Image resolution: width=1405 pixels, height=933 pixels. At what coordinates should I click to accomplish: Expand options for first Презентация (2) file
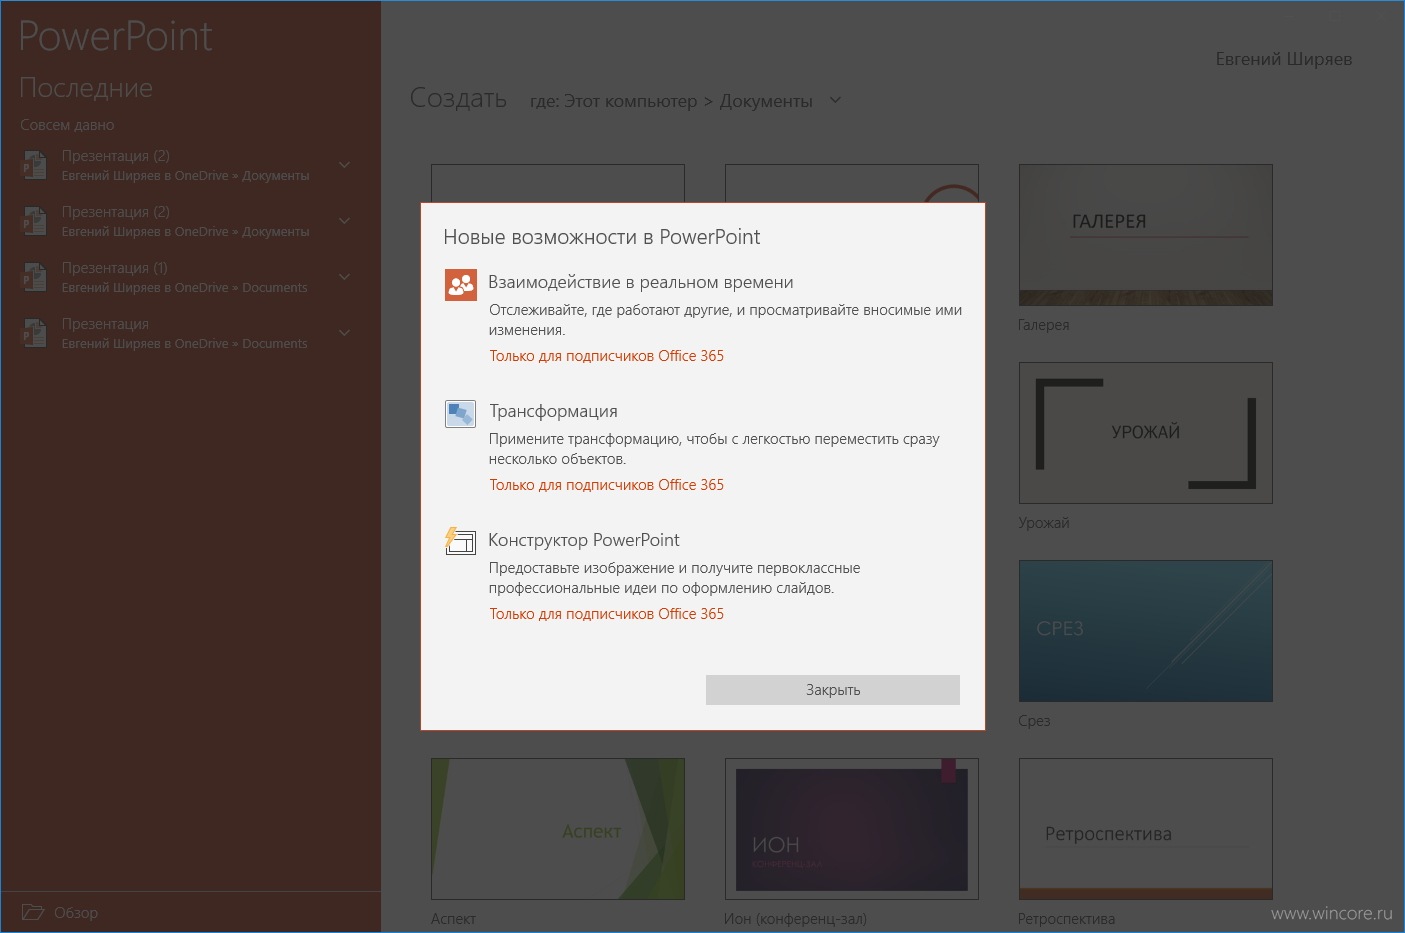(x=344, y=165)
